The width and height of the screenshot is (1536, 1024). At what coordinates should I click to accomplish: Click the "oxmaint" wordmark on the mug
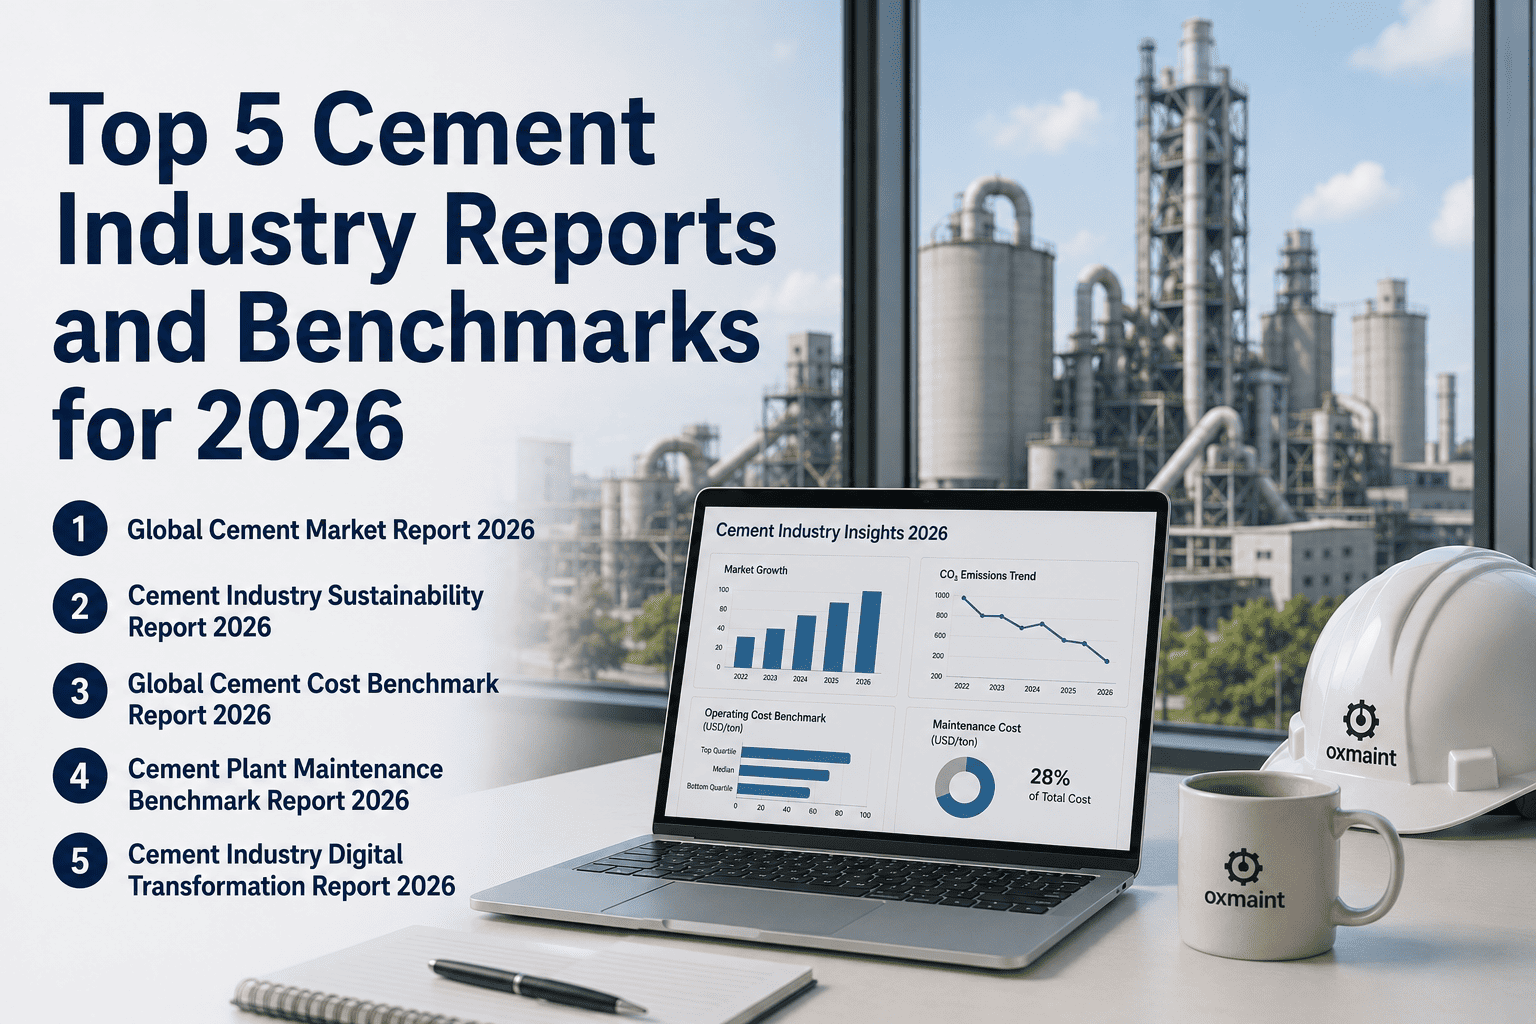[x=1244, y=898]
